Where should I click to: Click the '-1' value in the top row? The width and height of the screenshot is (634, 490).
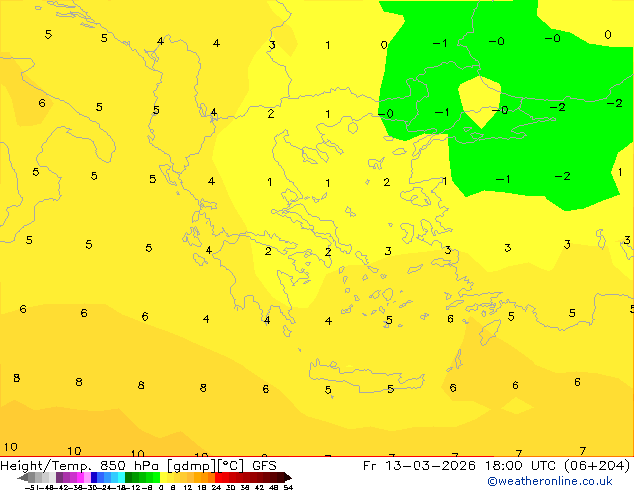pyautogui.click(x=440, y=43)
